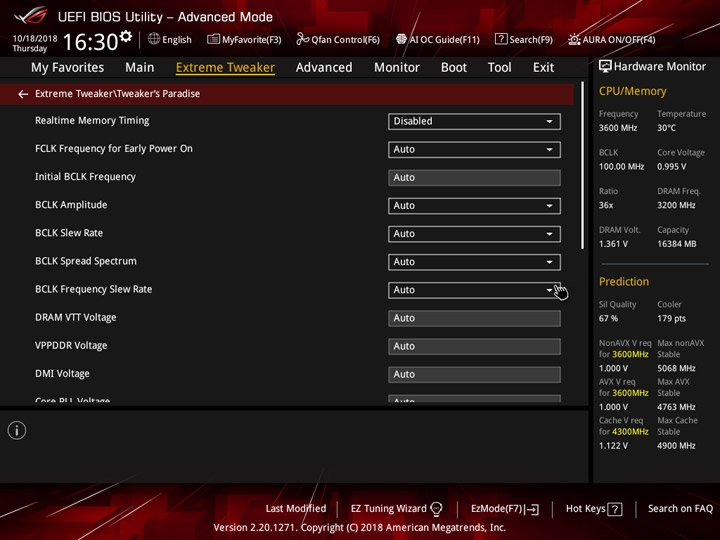720x540 pixels.
Task: Click the globe language icon
Action: click(x=154, y=39)
